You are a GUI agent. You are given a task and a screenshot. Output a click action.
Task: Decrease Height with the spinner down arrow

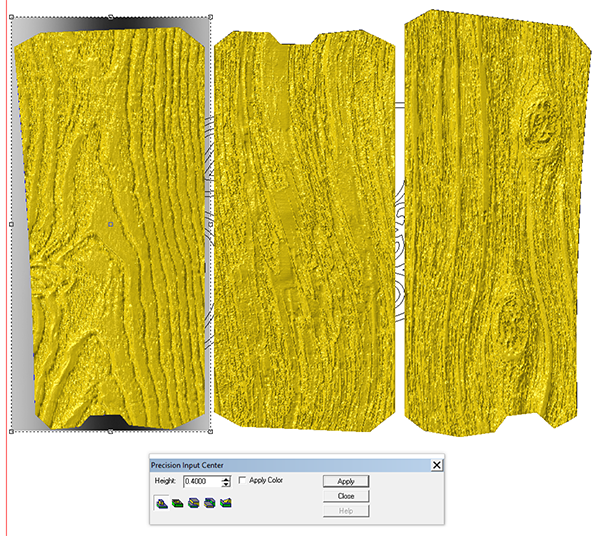point(226,484)
